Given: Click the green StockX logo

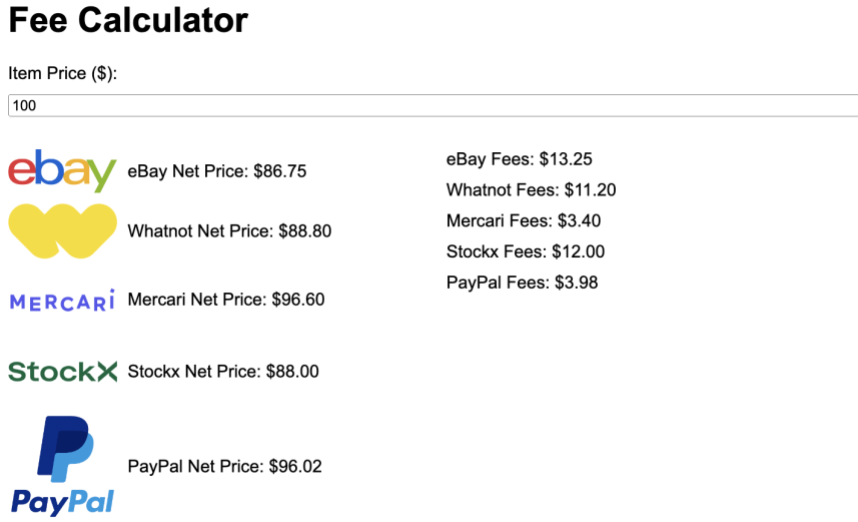Looking at the screenshot, I should (62, 372).
